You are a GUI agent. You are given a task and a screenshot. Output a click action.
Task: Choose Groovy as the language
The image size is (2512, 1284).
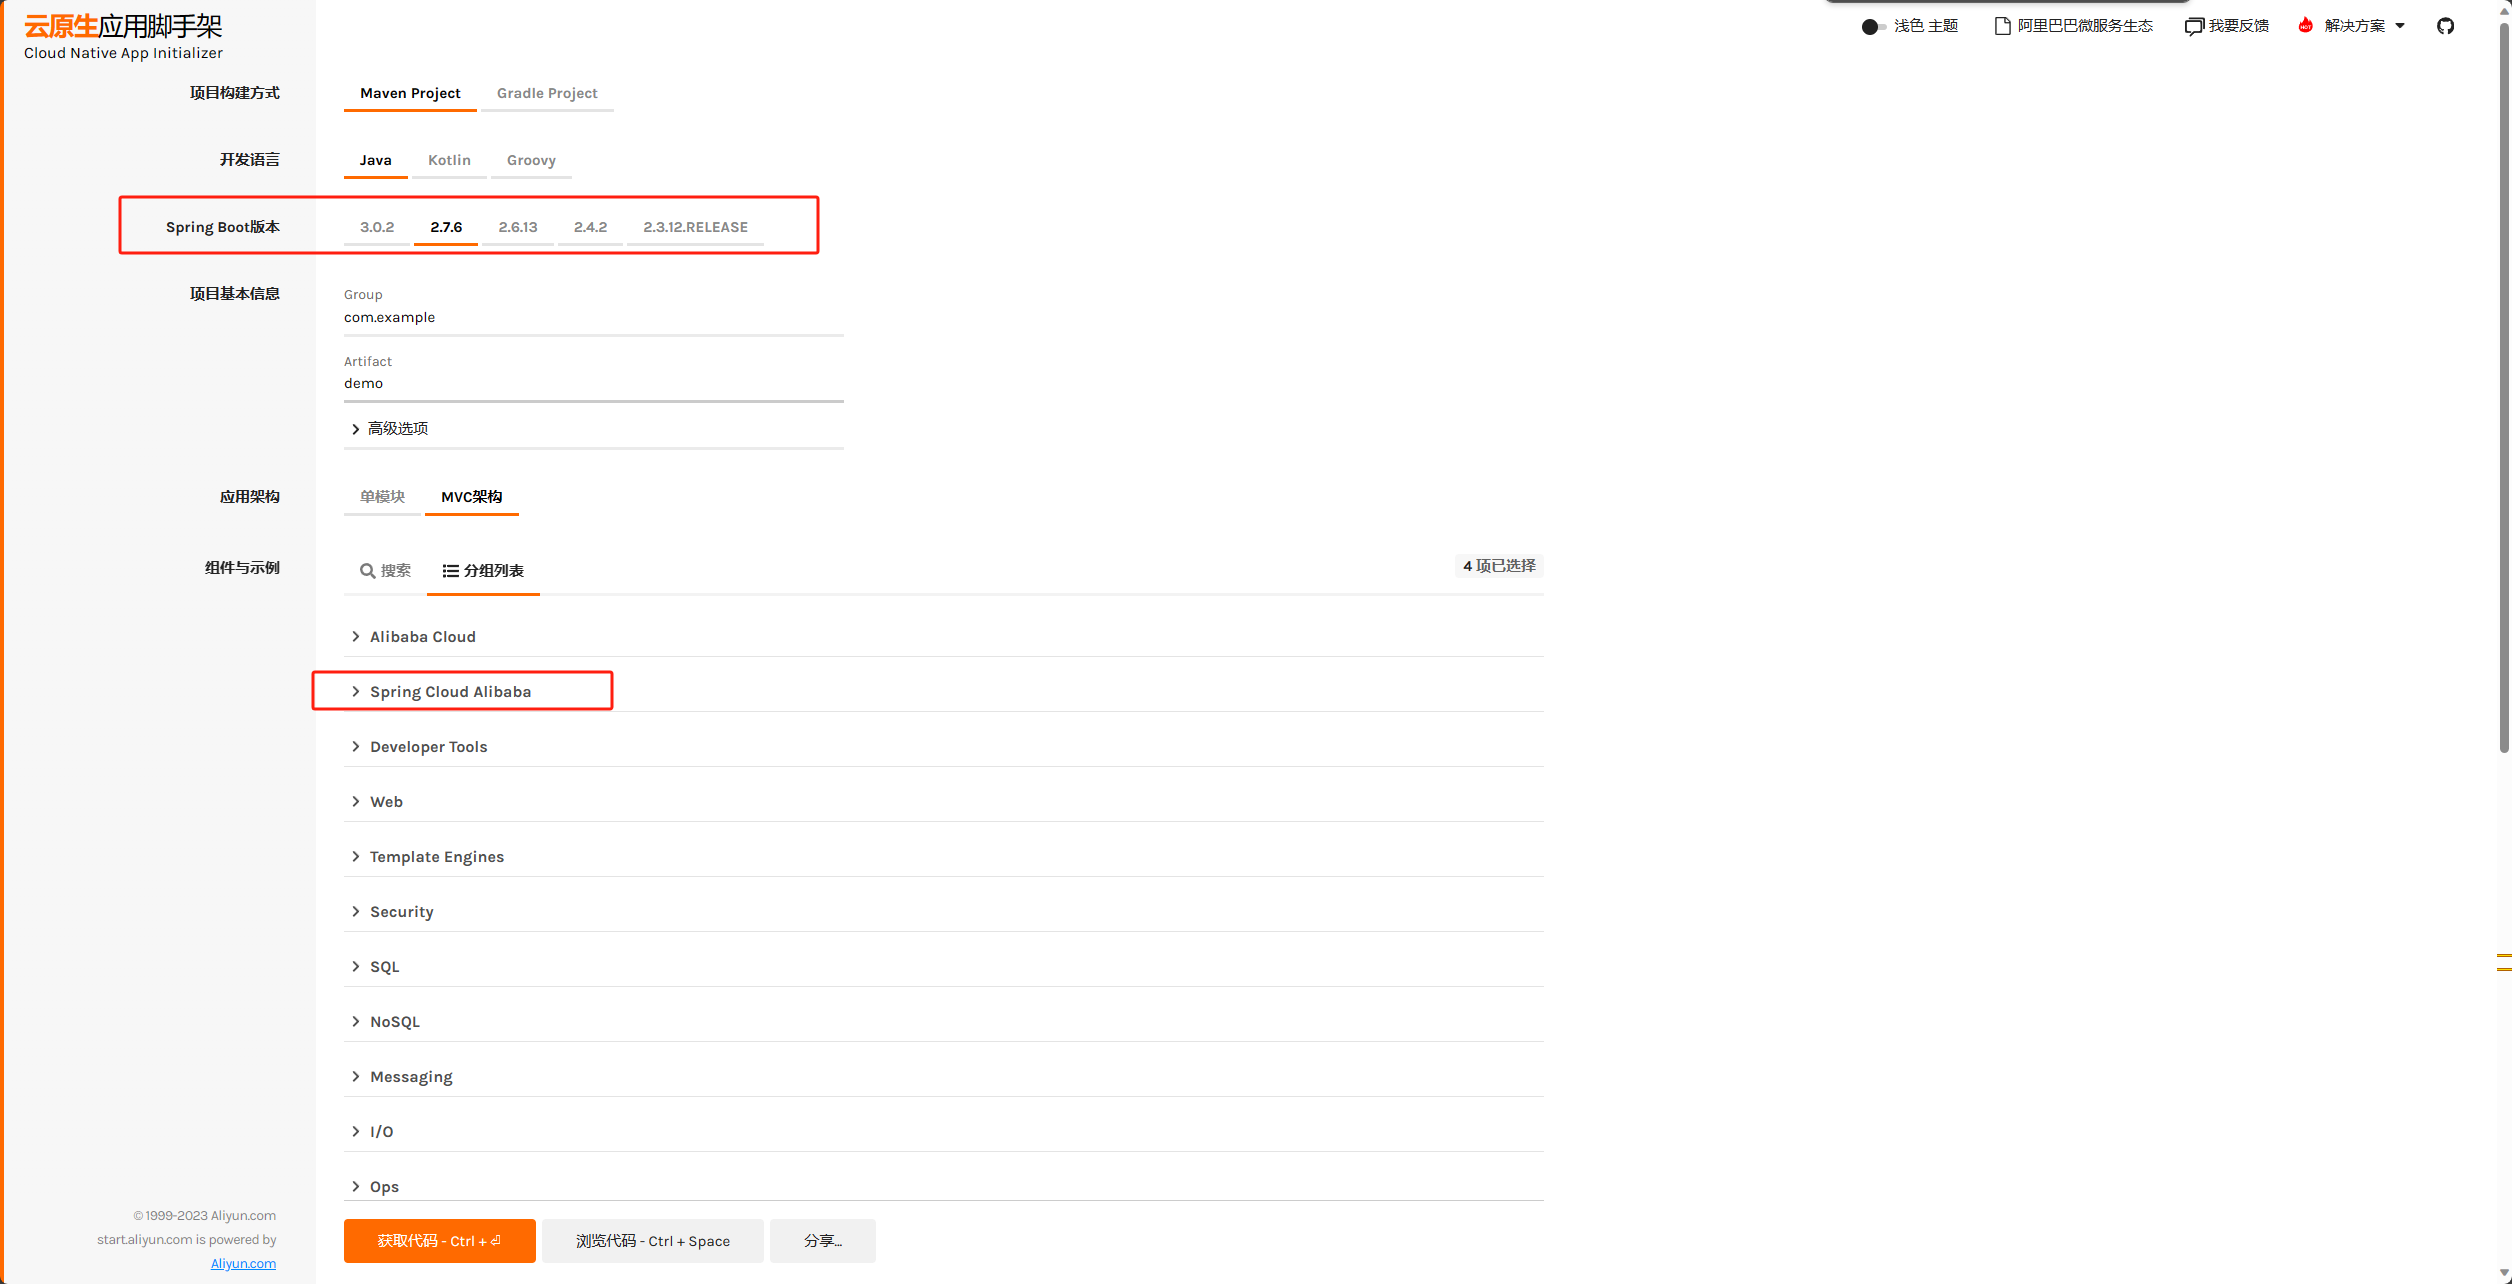(531, 160)
